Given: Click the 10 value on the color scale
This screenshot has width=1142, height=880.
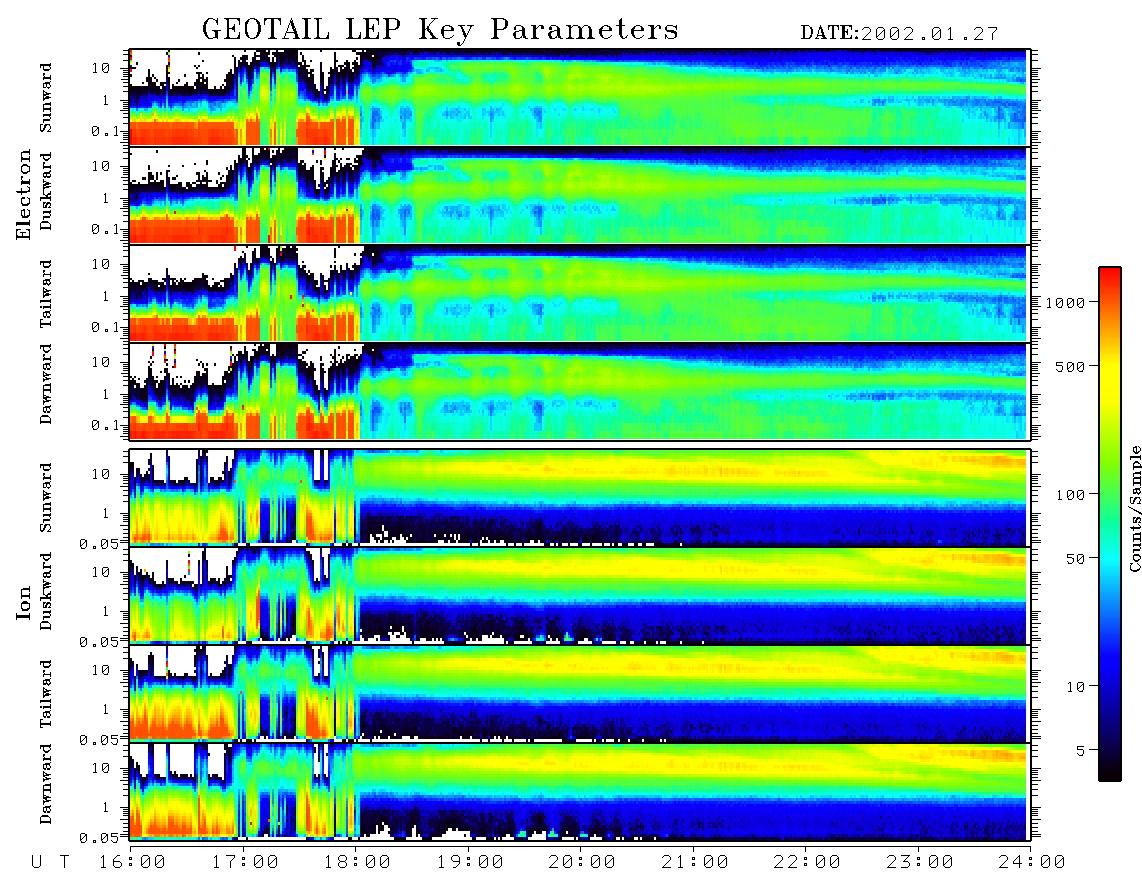Looking at the screenshot, I should pos(1074,686).
